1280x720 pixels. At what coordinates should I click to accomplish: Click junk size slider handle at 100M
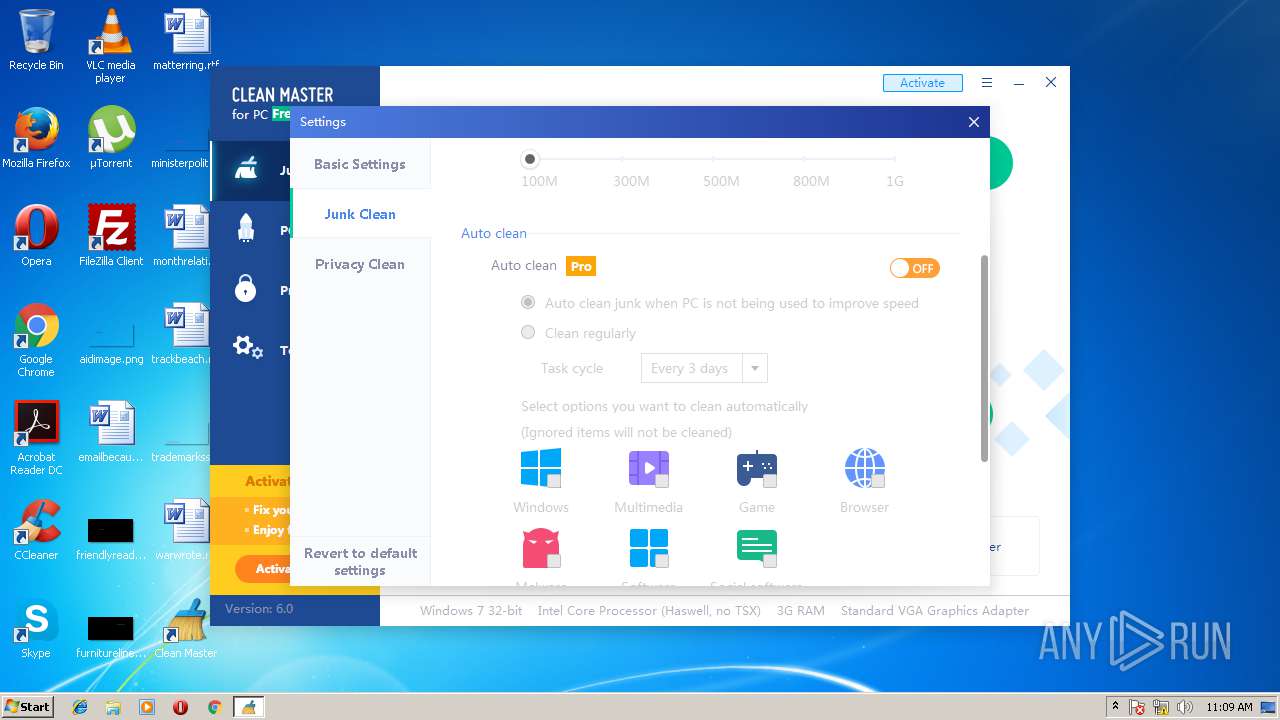click(x=530, y=159)
